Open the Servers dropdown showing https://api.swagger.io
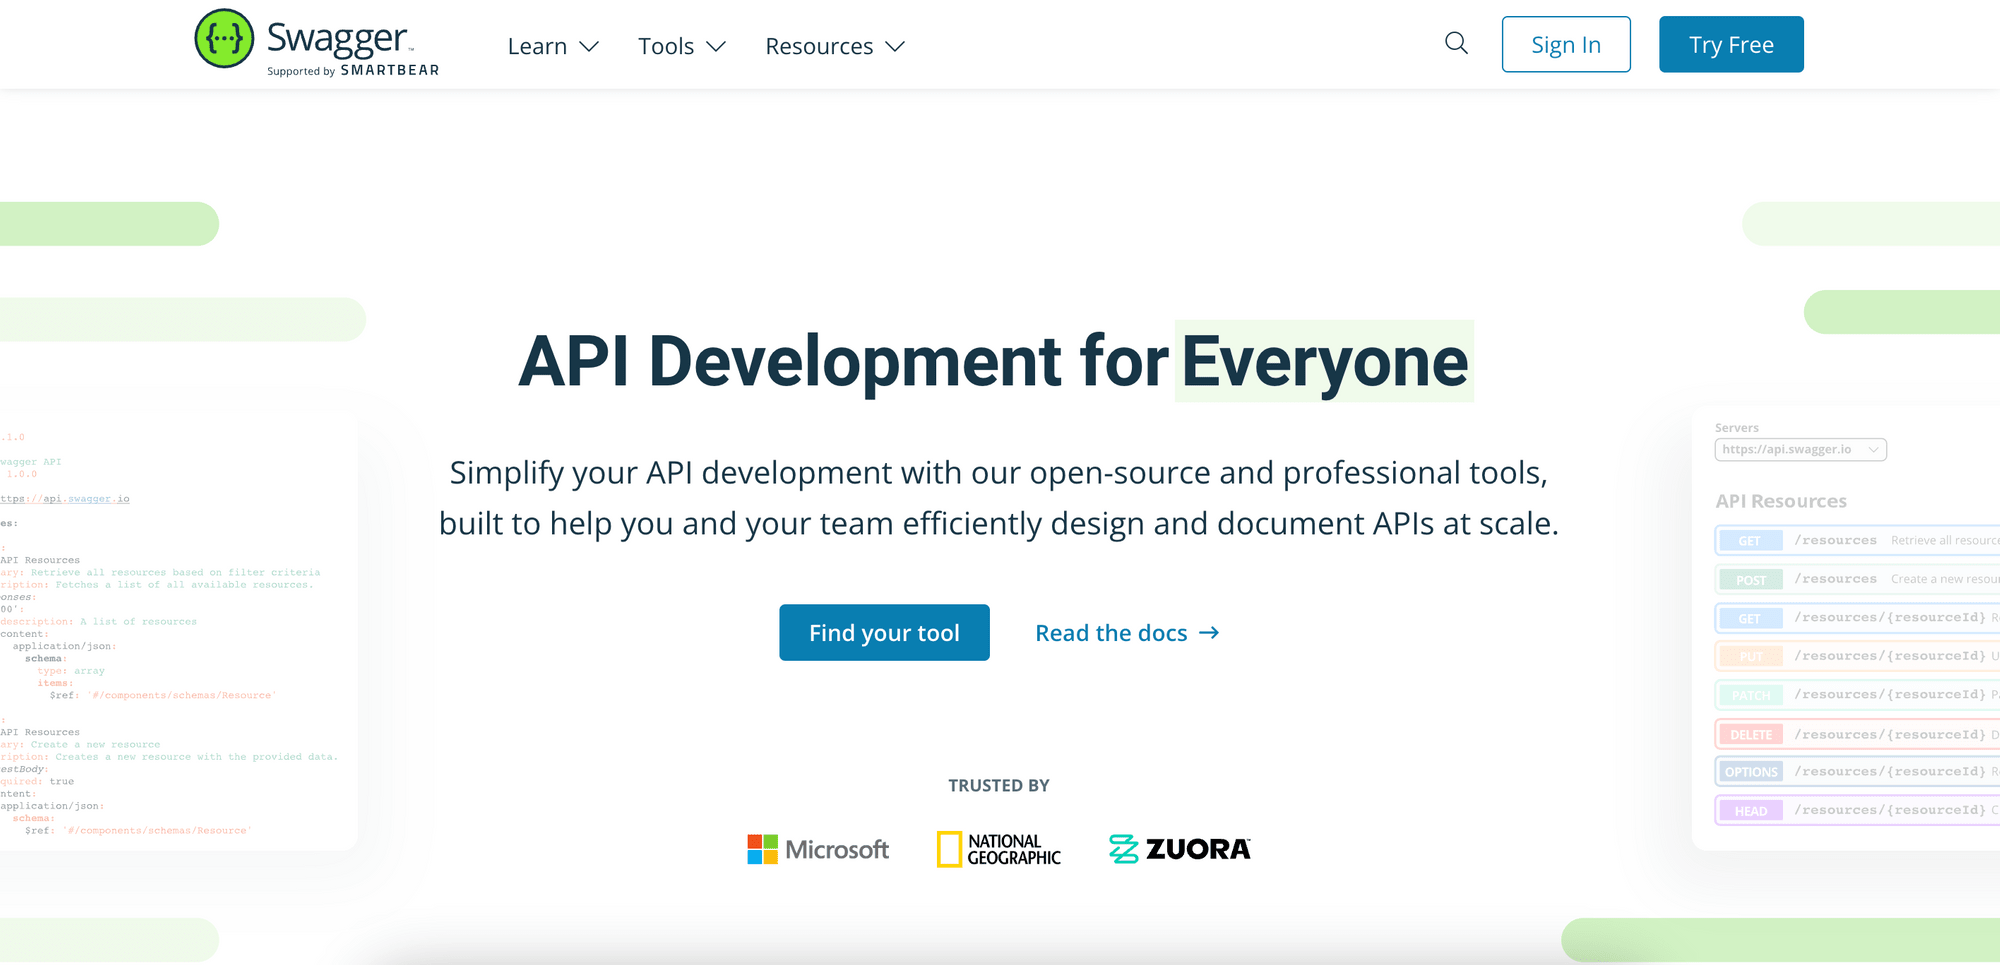The width and height of the screenshot is (2000, 965). pos(1800,450)
